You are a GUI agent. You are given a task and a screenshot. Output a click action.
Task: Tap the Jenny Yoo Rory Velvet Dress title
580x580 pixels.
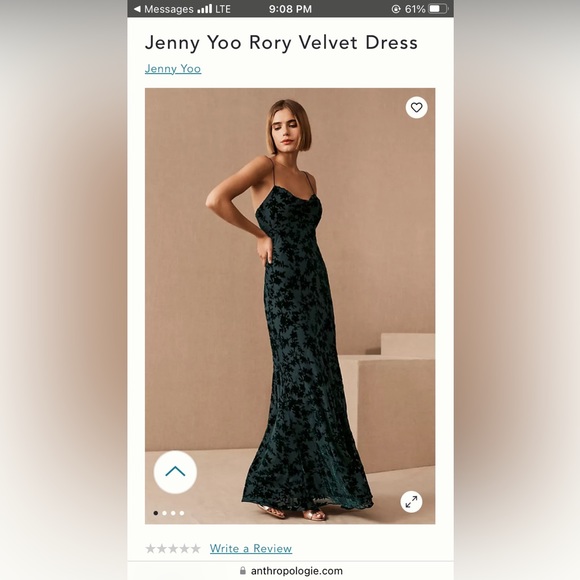pyautogui.click(x=281, y=43)
